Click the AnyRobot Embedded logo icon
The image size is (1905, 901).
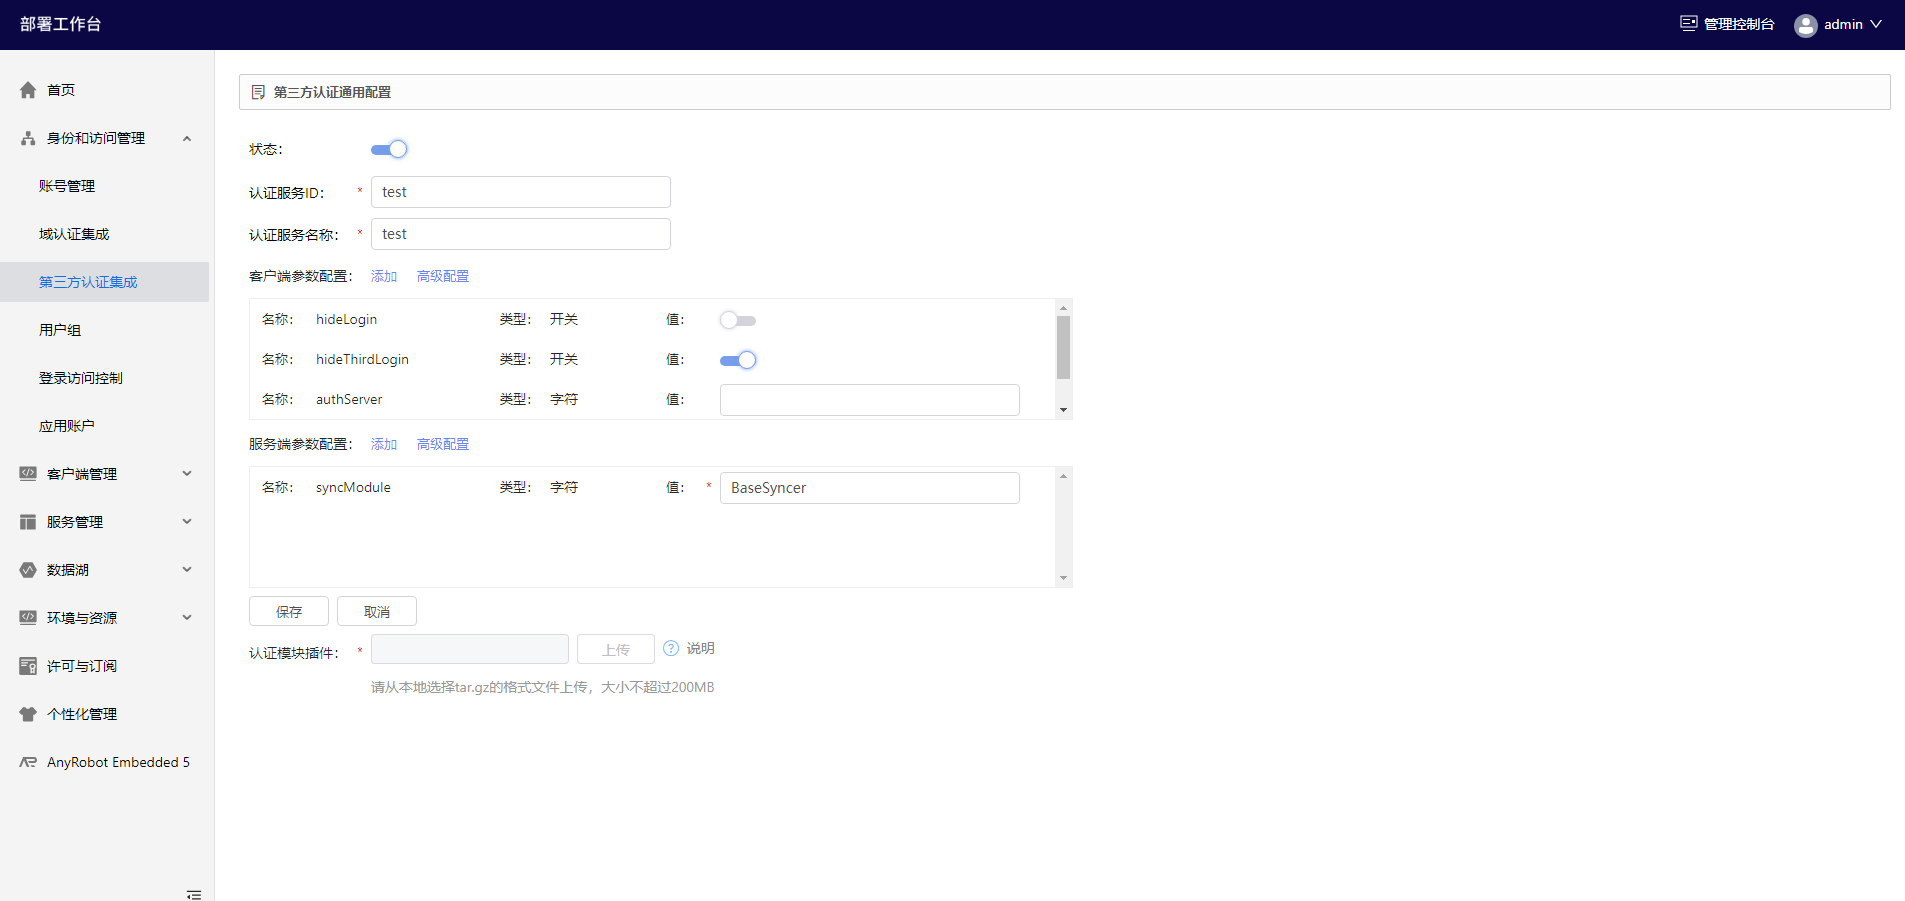point(28,762)
